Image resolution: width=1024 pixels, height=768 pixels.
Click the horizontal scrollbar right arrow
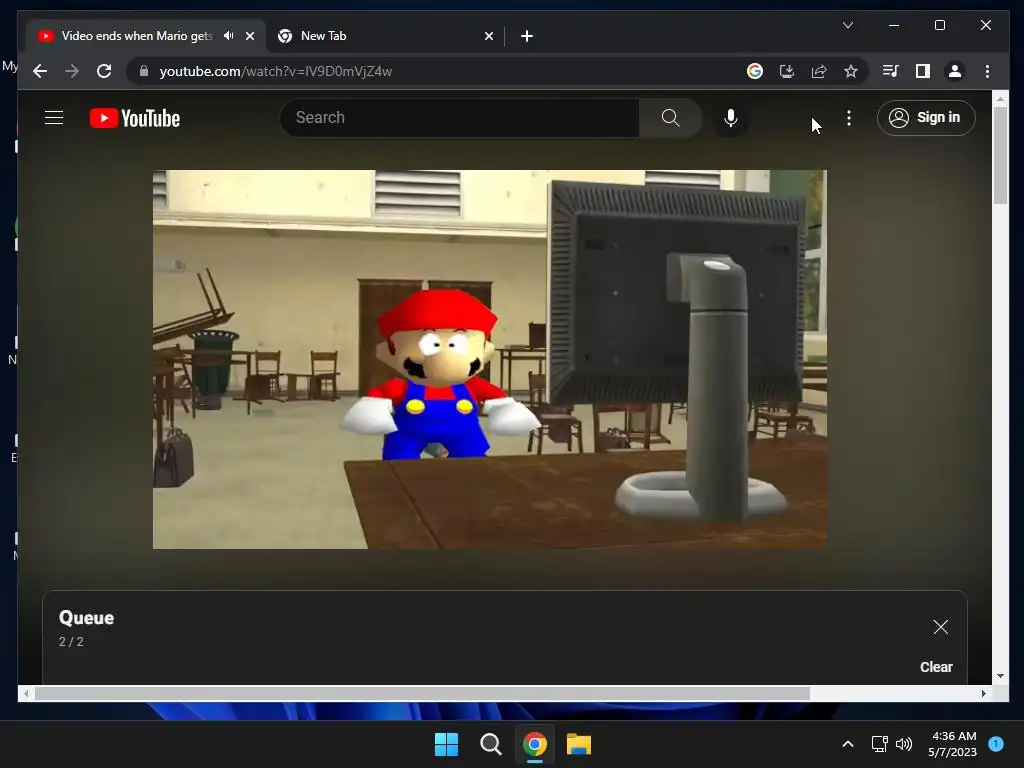coord(984,694)
